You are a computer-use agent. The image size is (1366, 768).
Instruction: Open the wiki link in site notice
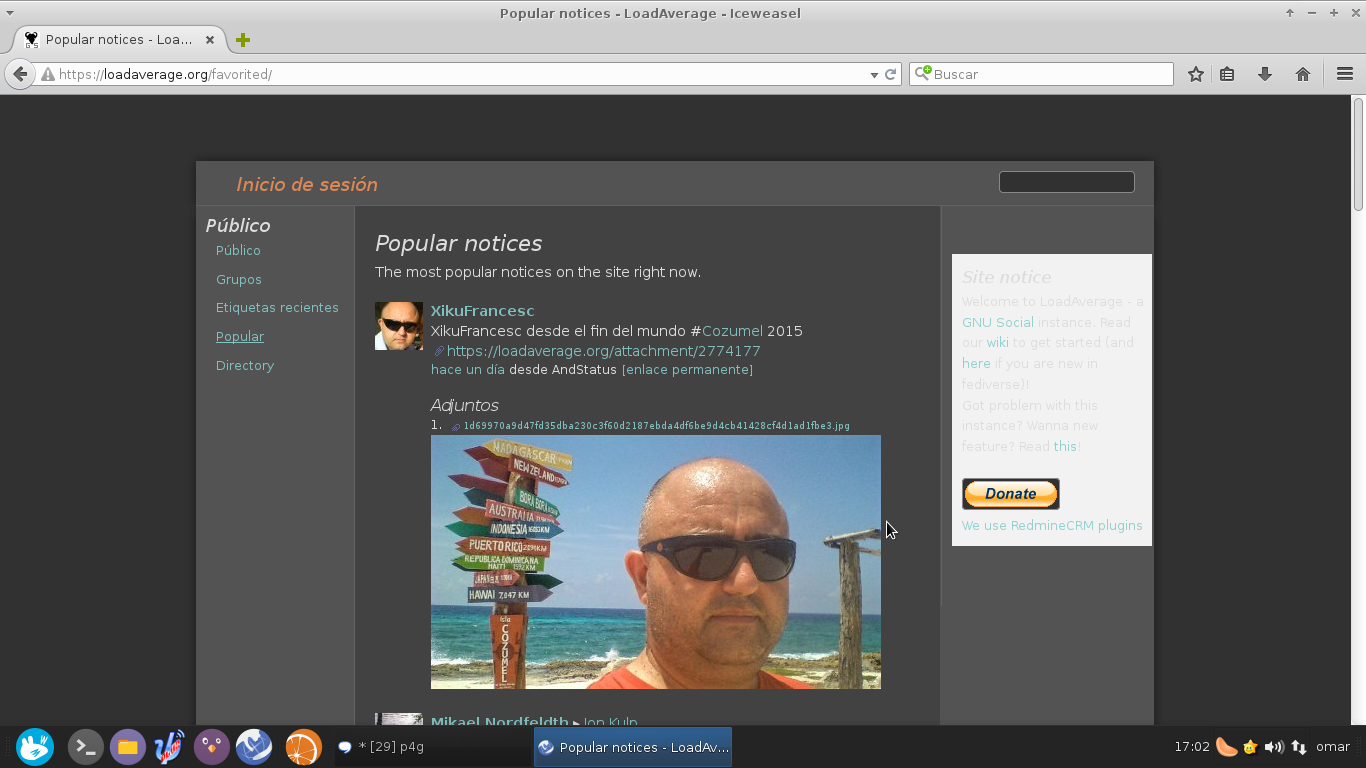click(x=998, y=343)
